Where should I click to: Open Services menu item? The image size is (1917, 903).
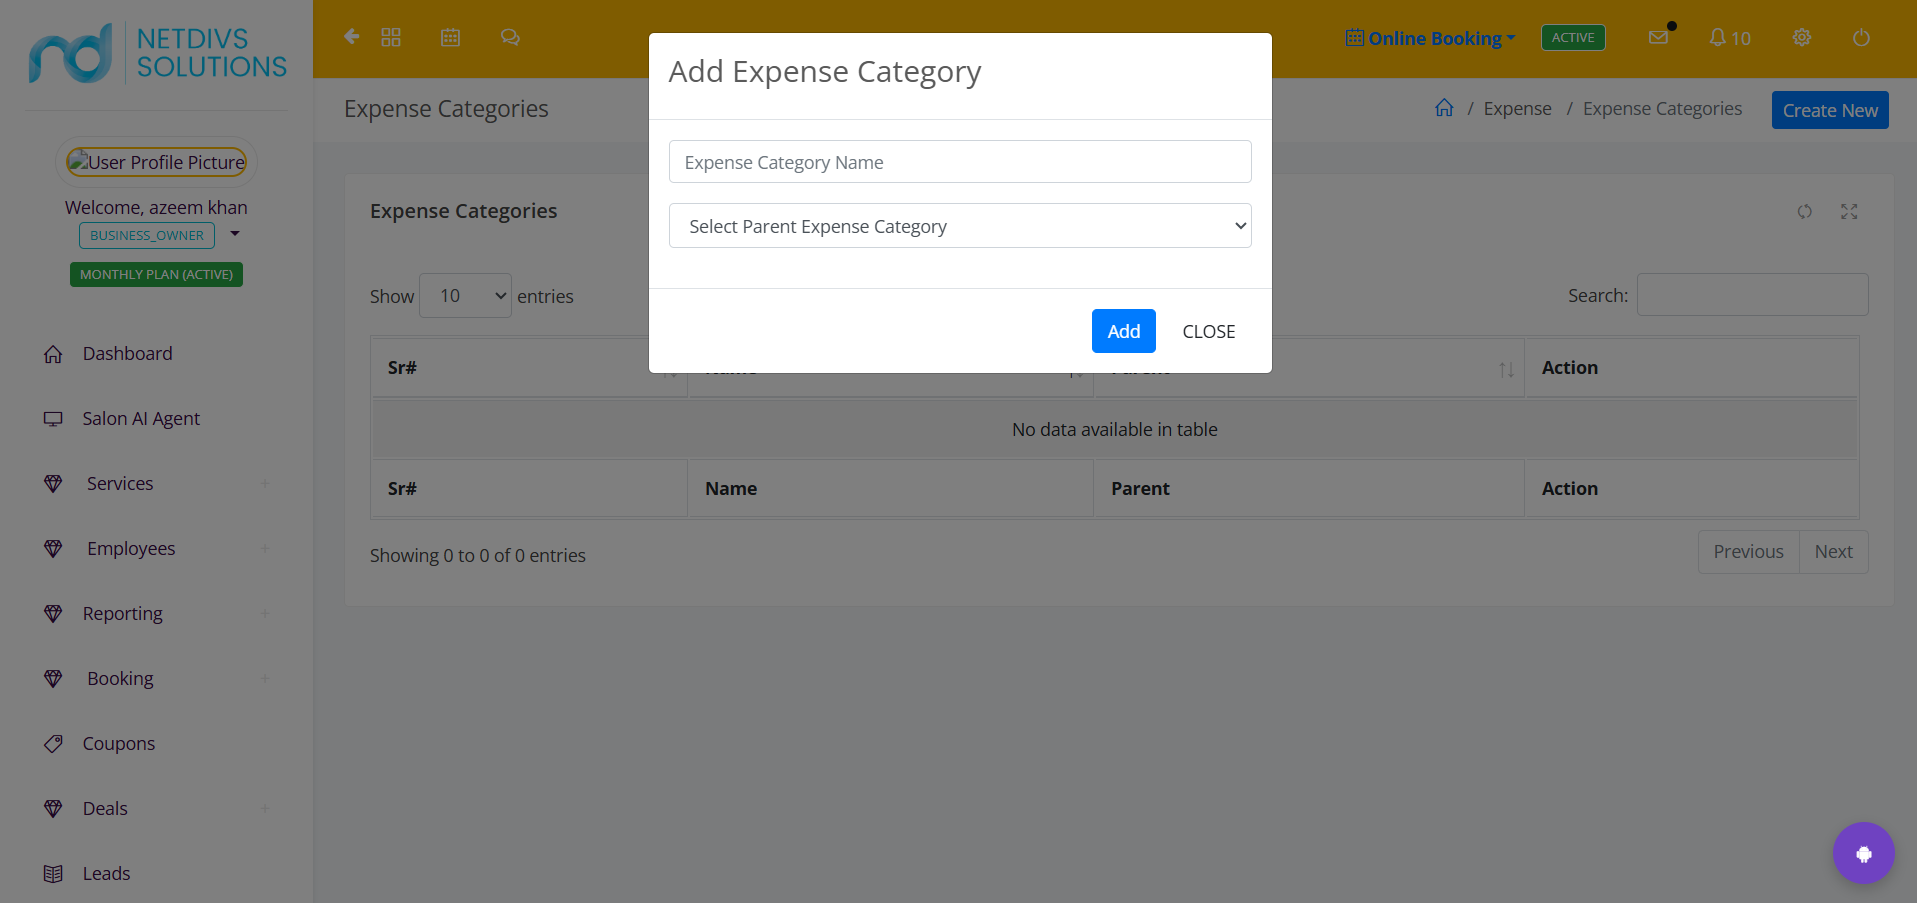pos(120,484)
